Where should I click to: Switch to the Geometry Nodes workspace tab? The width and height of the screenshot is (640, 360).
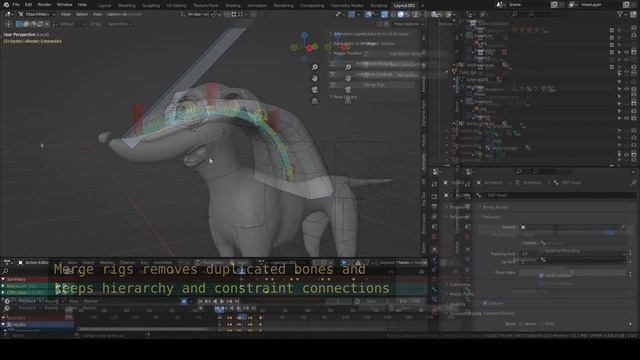(347, 6)
